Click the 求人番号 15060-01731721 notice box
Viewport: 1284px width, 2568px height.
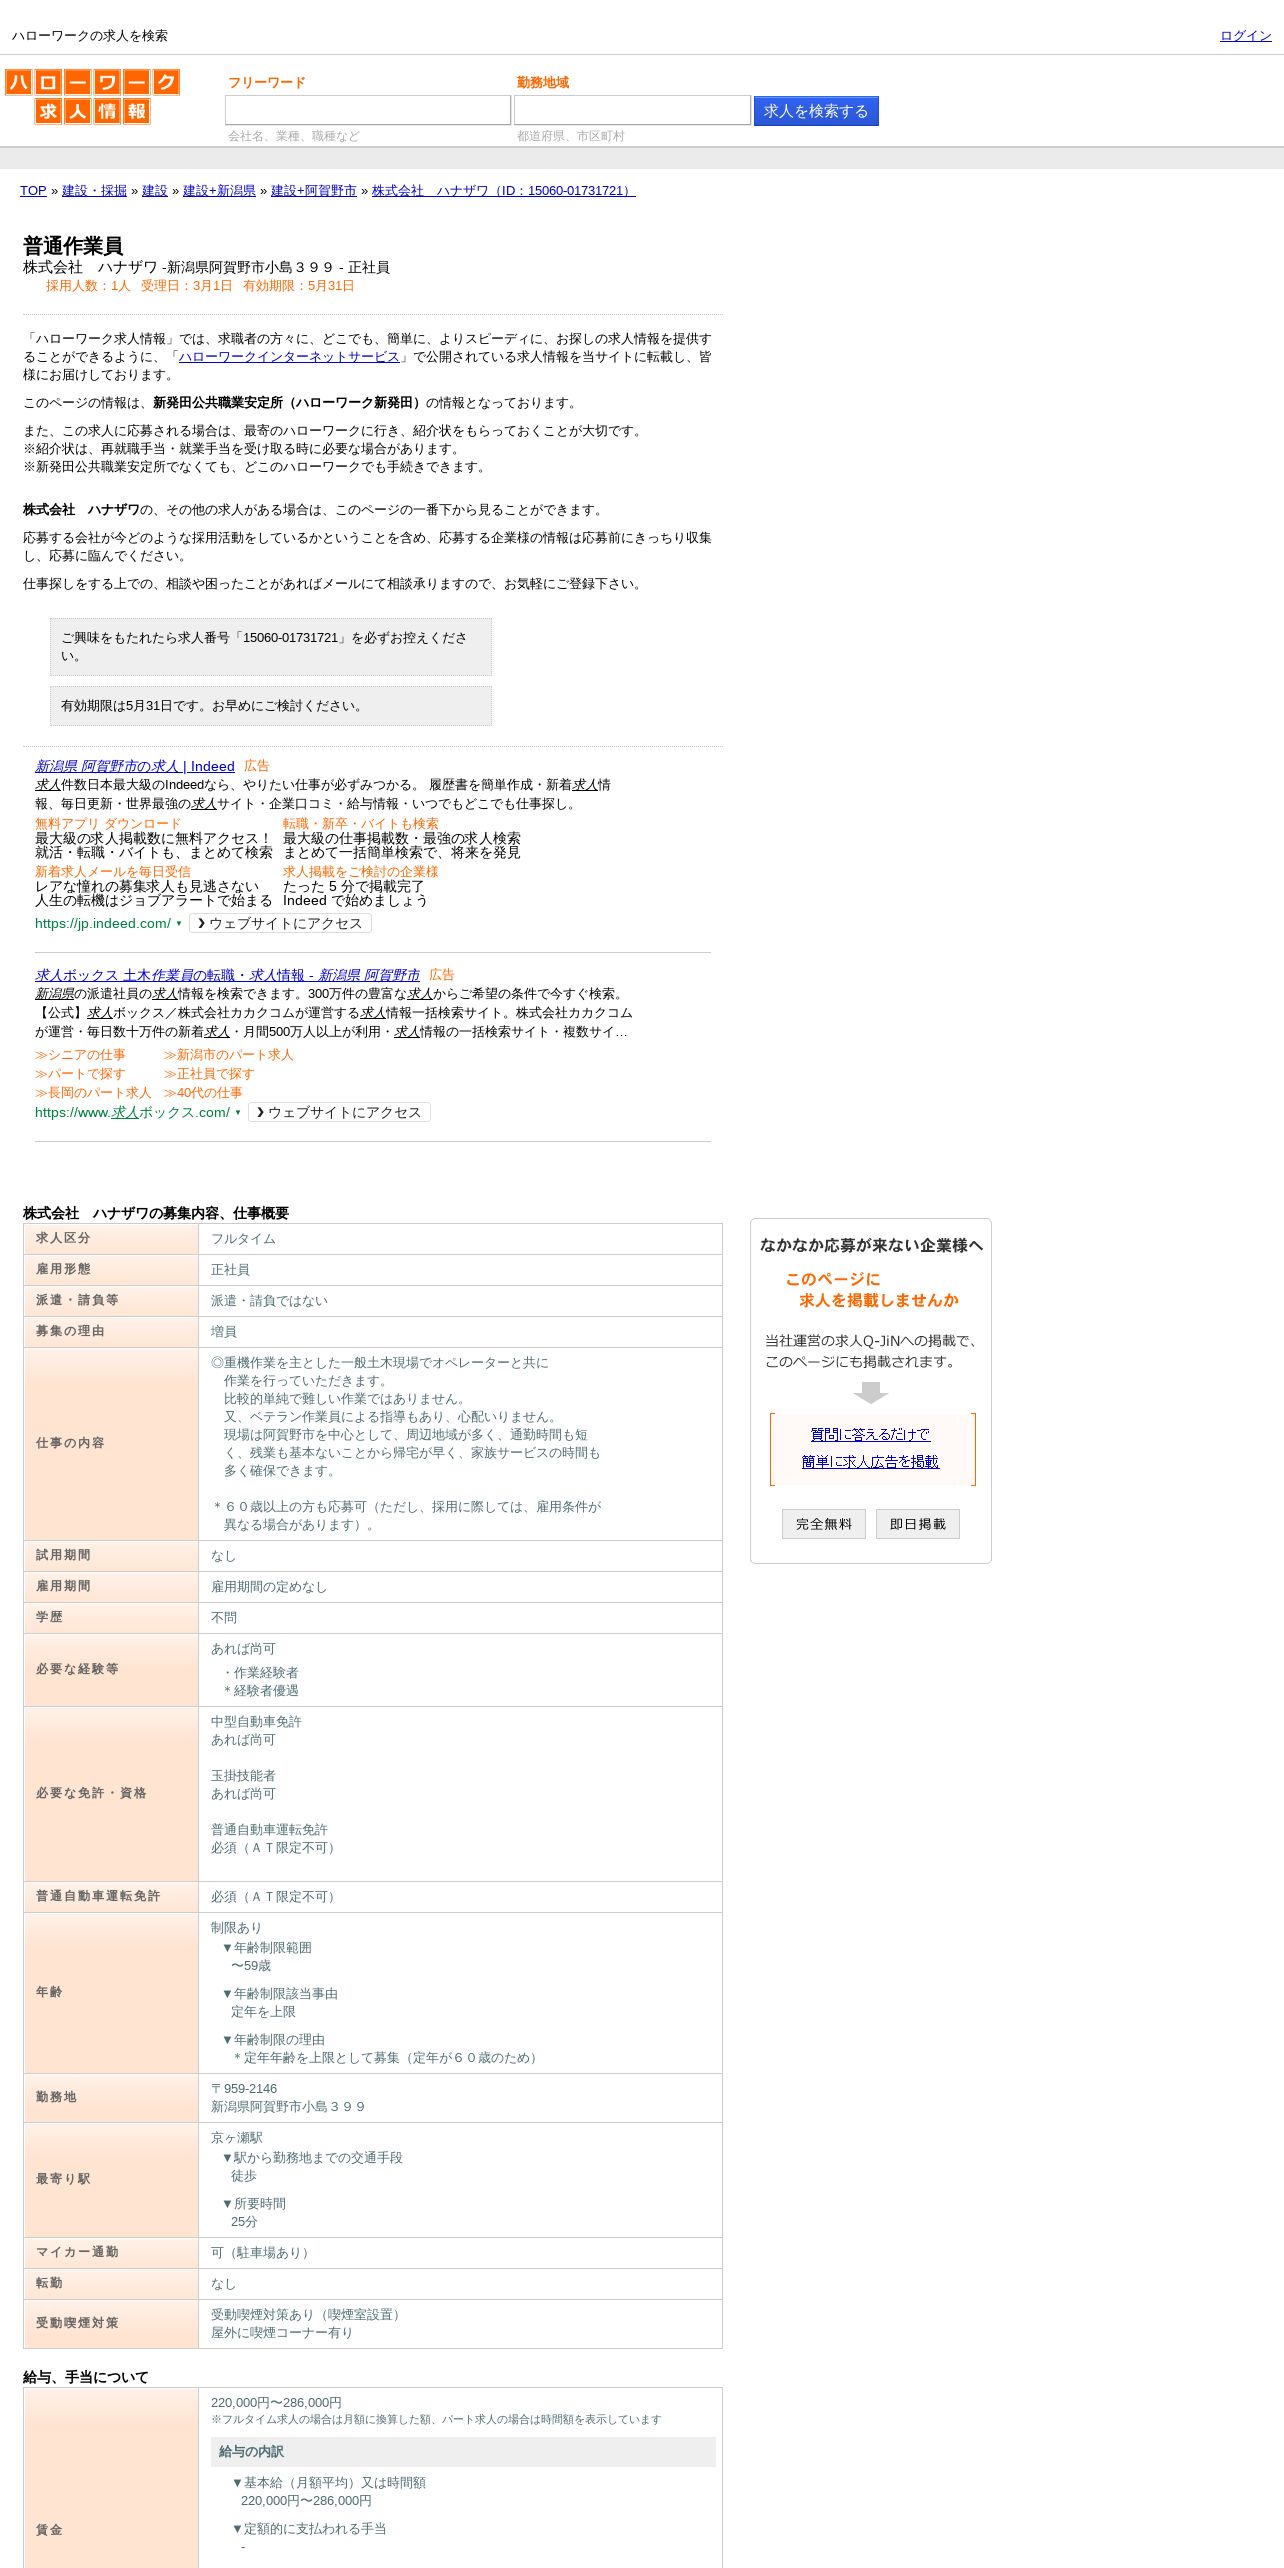[x=271, y=647]
